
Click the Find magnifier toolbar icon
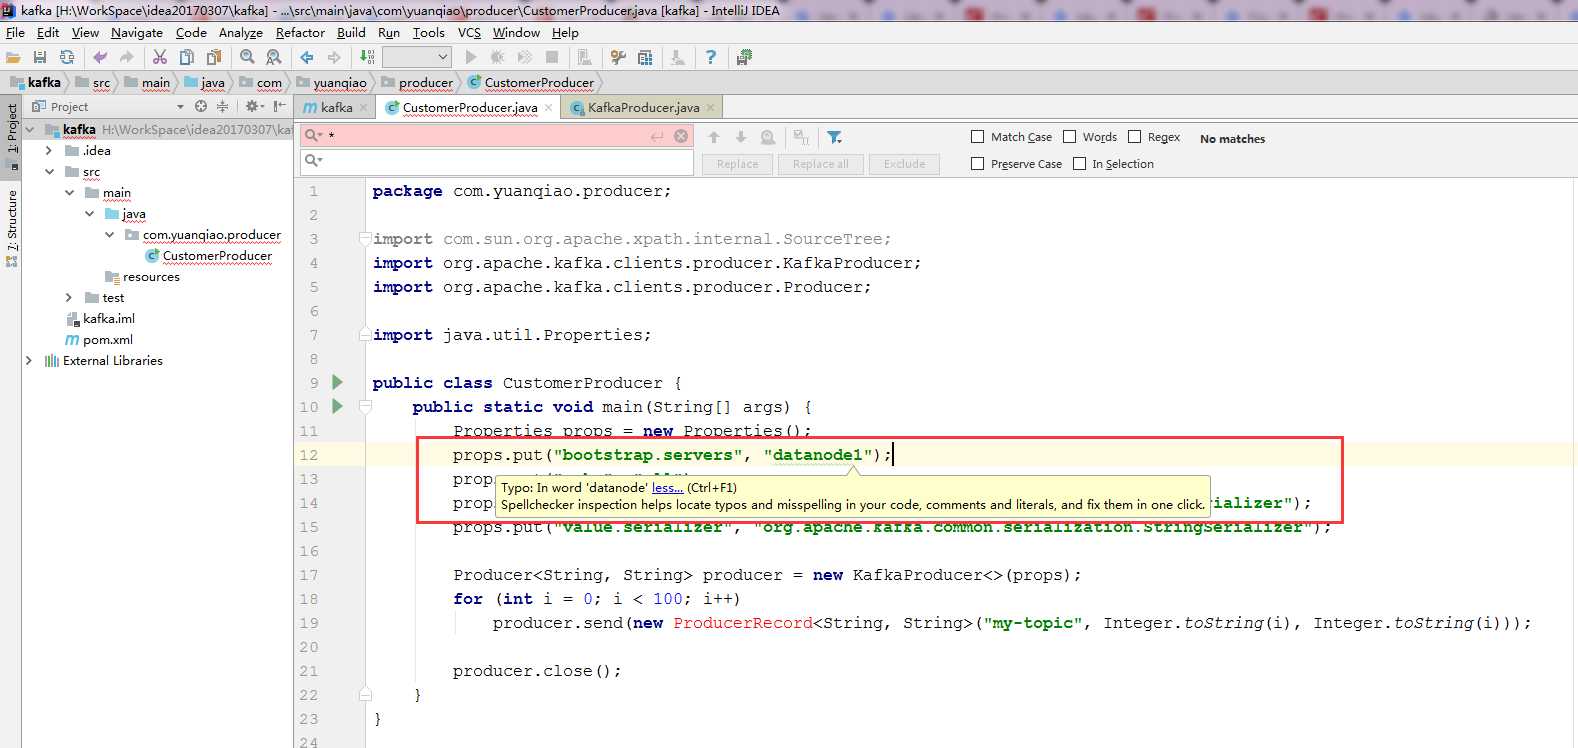247,58
